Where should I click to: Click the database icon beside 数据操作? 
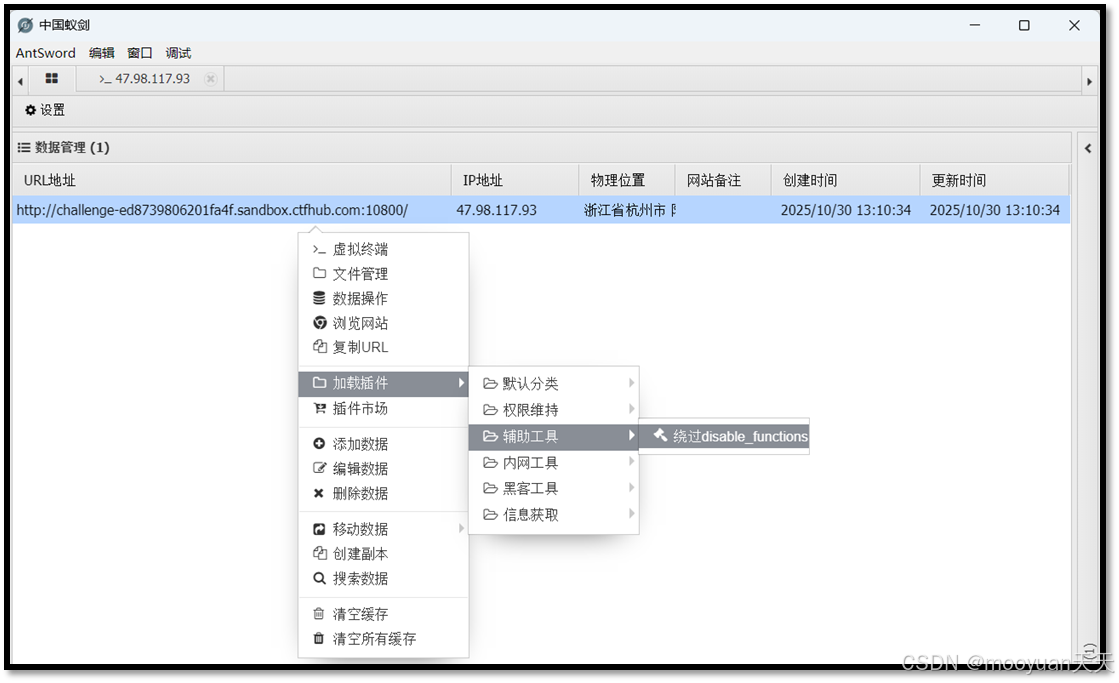click(x=319, y=298)
